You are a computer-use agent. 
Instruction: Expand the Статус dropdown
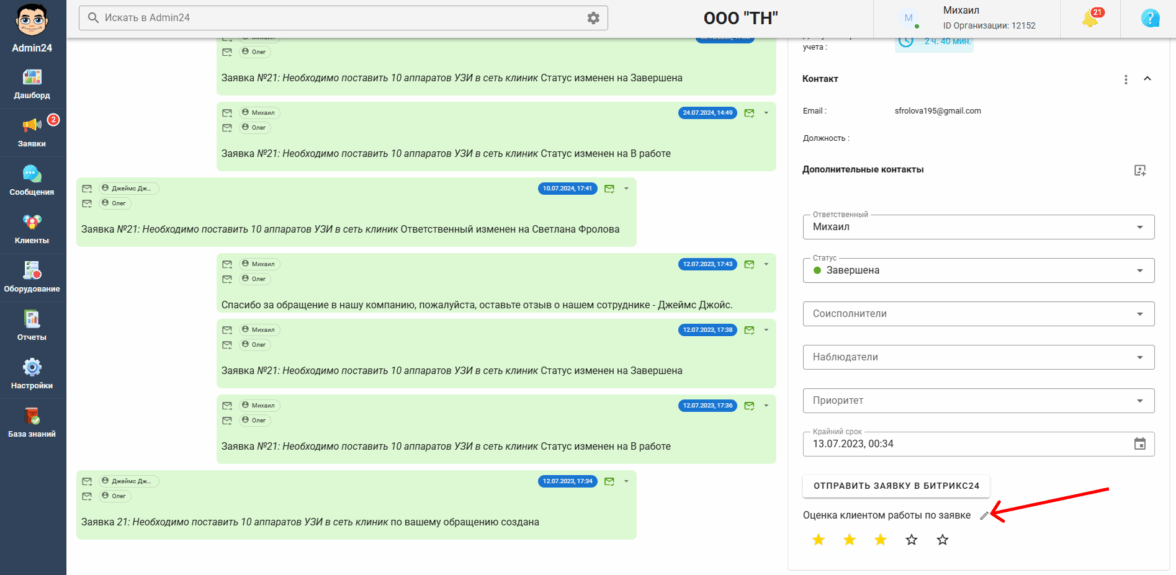coord(978,271)
